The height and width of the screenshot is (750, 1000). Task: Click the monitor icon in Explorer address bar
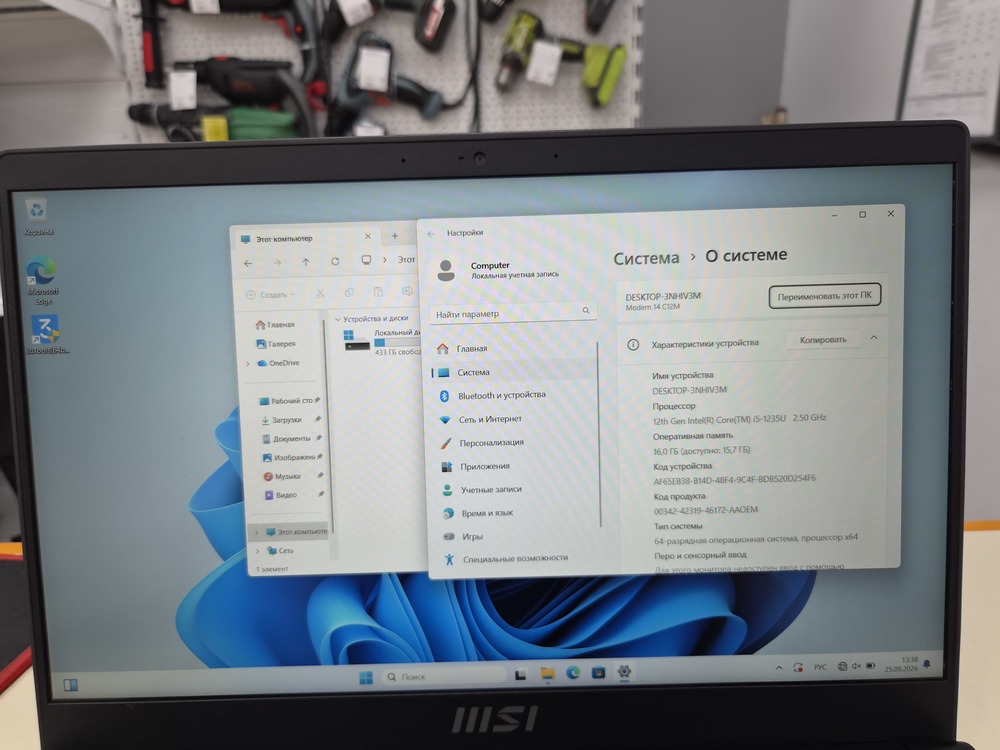(366, 260)
